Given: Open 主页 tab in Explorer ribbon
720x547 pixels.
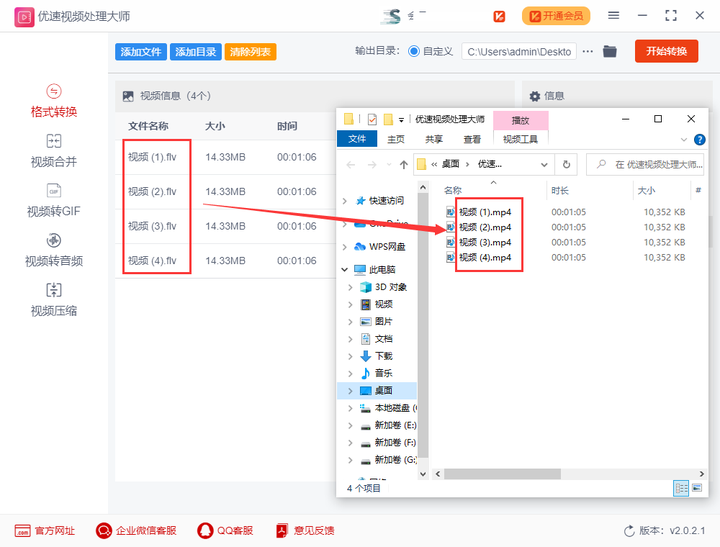Looking at the screenshot, I should pos(396,139).
